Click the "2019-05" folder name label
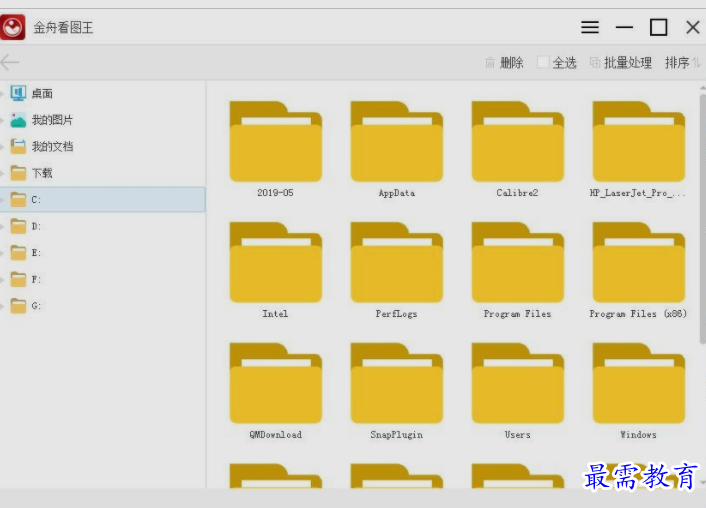Viewport: 706px width, 508px height. coord(275,193)
